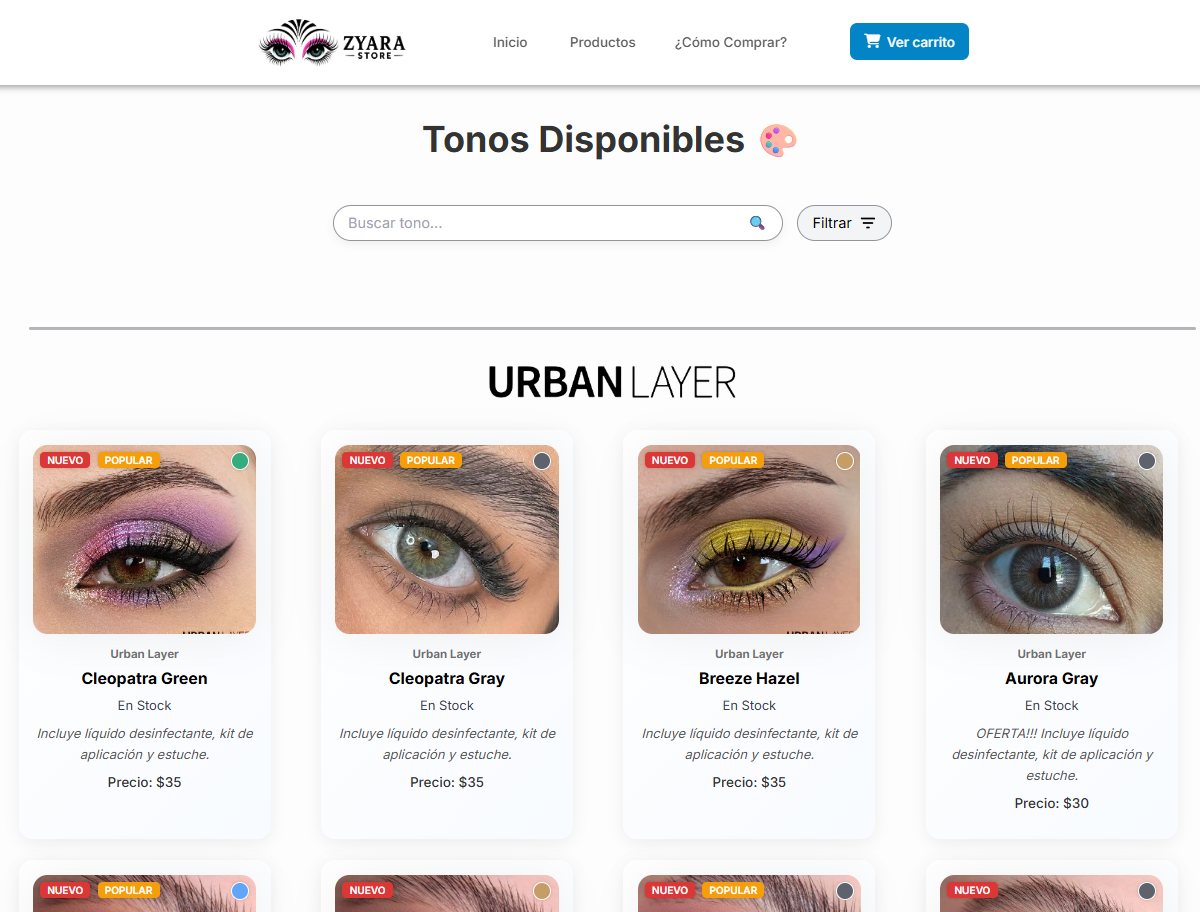1200x912 pixels.
Task: Open the Cleopatra Green eye photo
Action: pyautogui.click(x=144, y=539)
